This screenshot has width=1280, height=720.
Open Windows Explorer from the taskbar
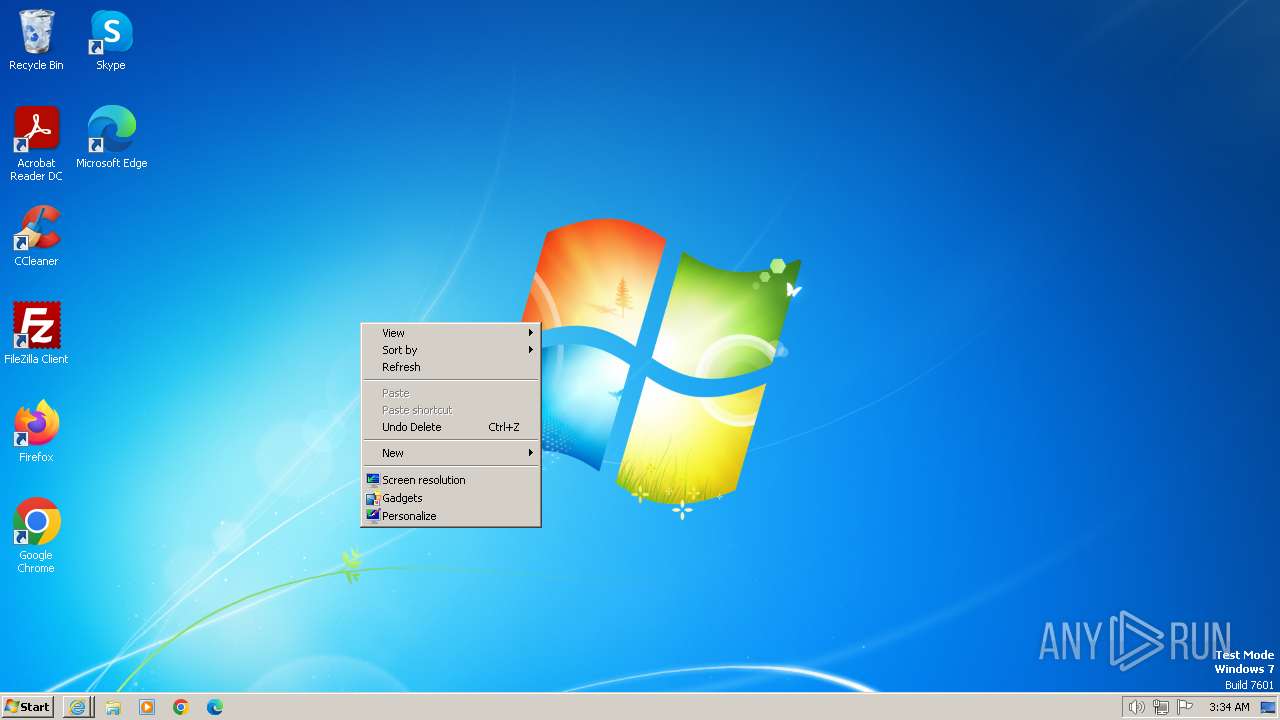pos(113,707)
